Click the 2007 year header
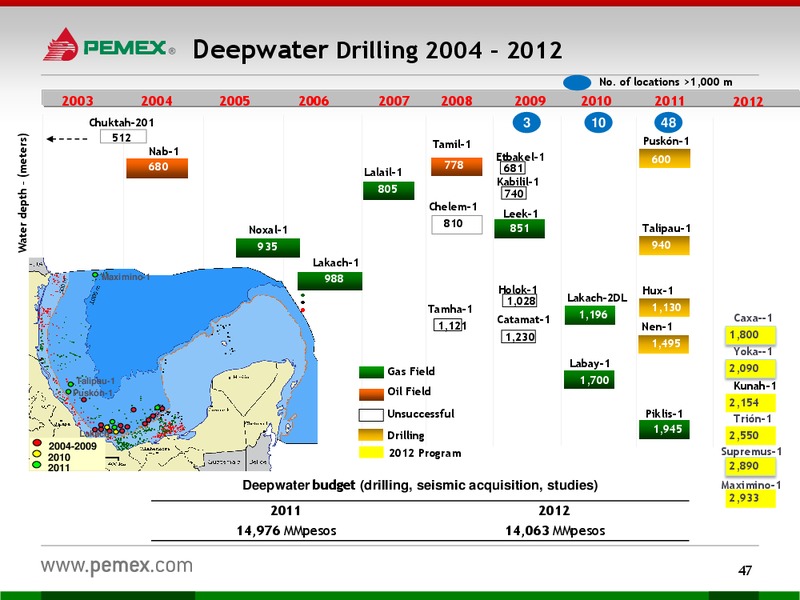This screenshot has height=600, width=800. (394, 101)
